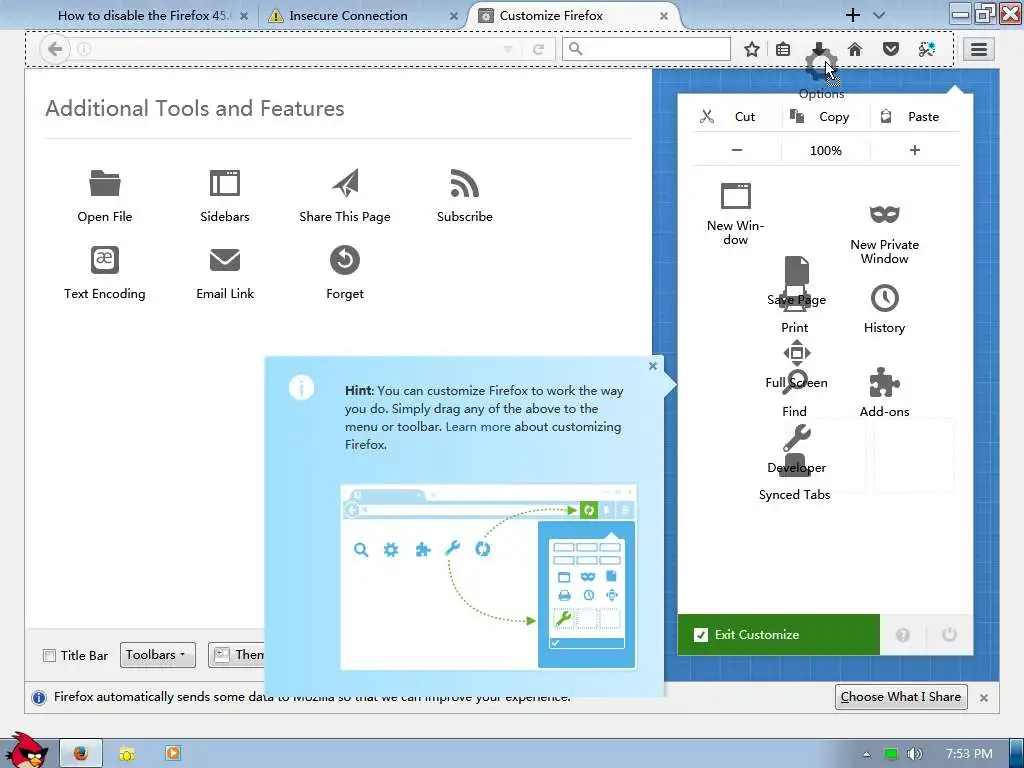The height and width of the screenshot is (768, 1024).
Task: Click the back arrow navigation button
Action: coord(55,49)
